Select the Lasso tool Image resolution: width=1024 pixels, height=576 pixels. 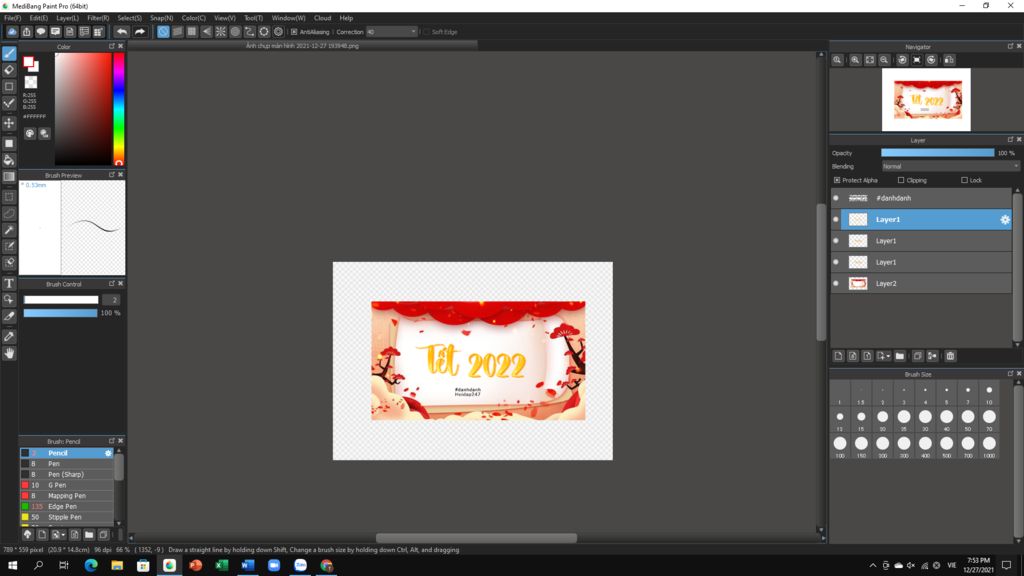tap(9, 213)
